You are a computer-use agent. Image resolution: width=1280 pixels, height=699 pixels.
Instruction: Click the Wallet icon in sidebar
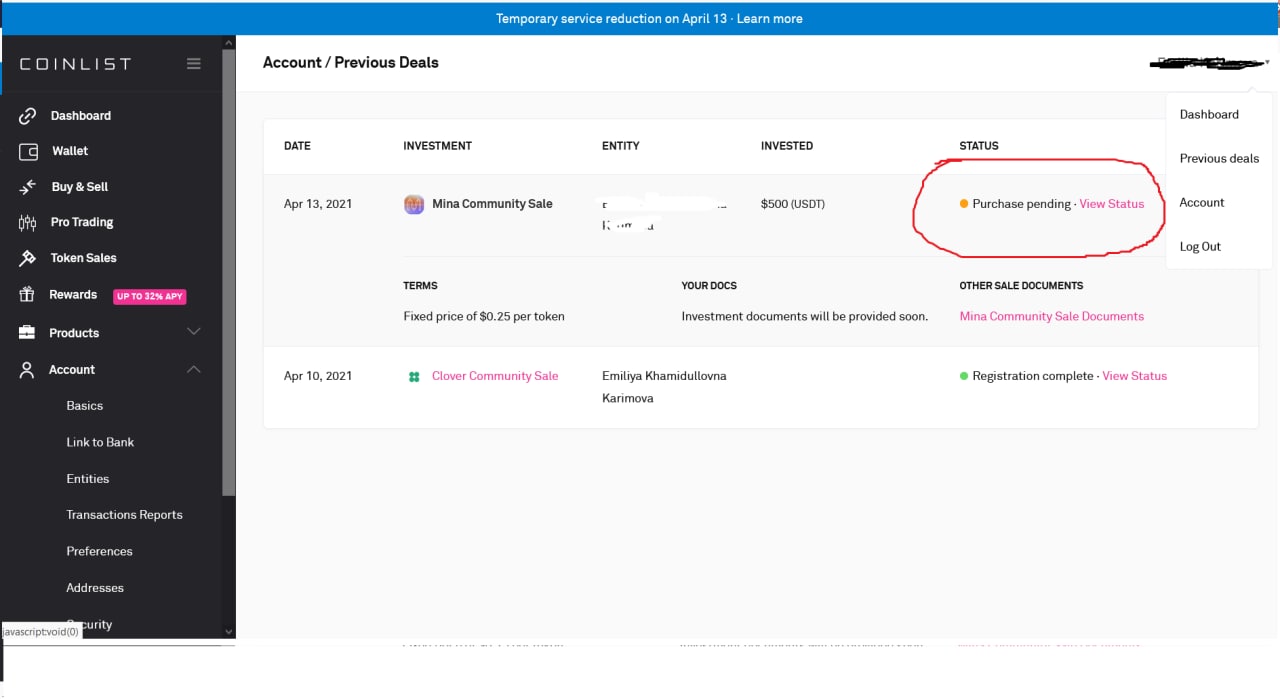pyautogui.click(x=28, y=152)
